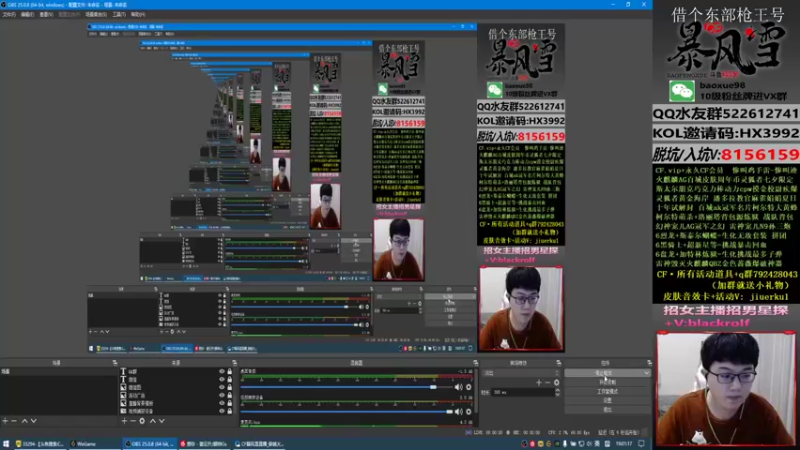Open the 查看(V) menu
The width and height of the screenshot is (800, 450).
(x=46, y=14)
